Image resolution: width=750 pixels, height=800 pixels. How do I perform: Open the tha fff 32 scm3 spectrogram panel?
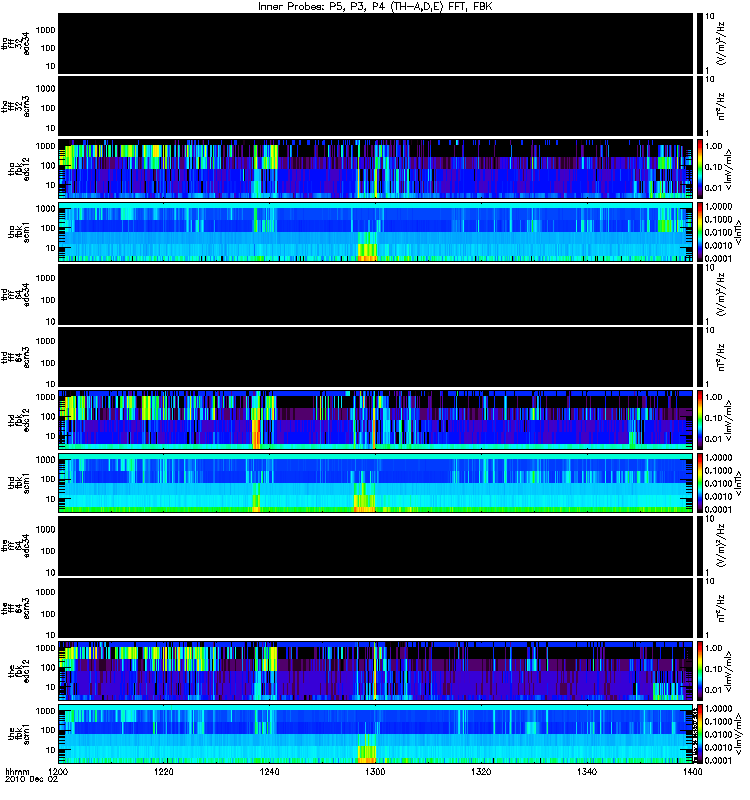tap(376, 106)
